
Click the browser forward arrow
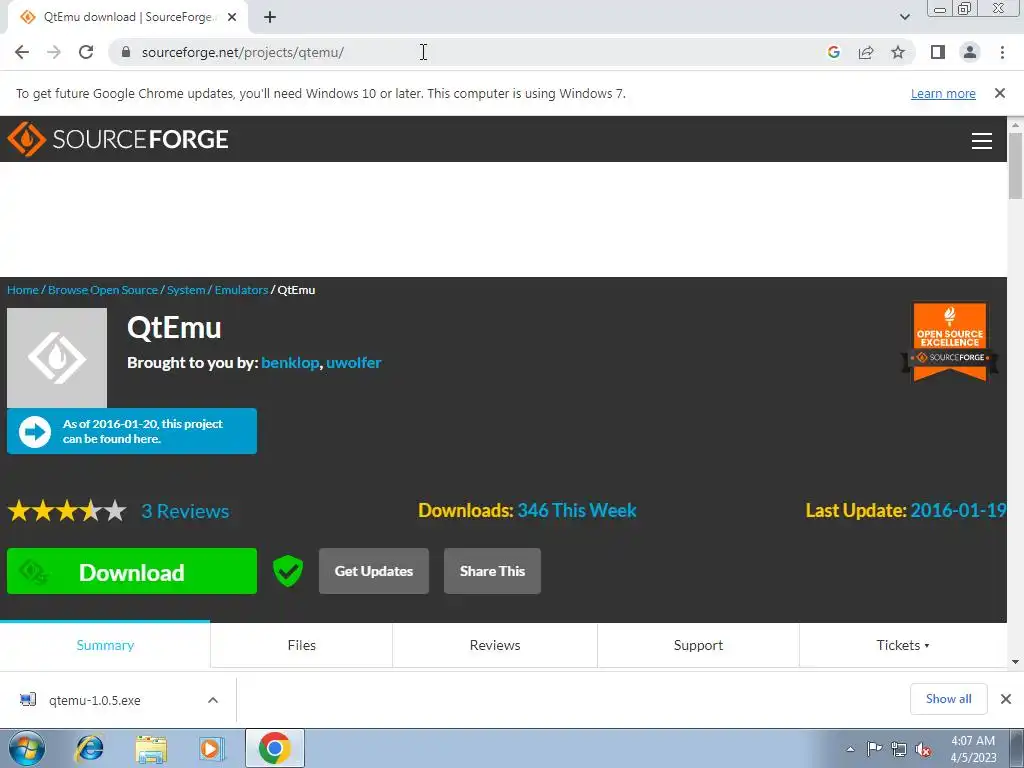tap(54, 52)
